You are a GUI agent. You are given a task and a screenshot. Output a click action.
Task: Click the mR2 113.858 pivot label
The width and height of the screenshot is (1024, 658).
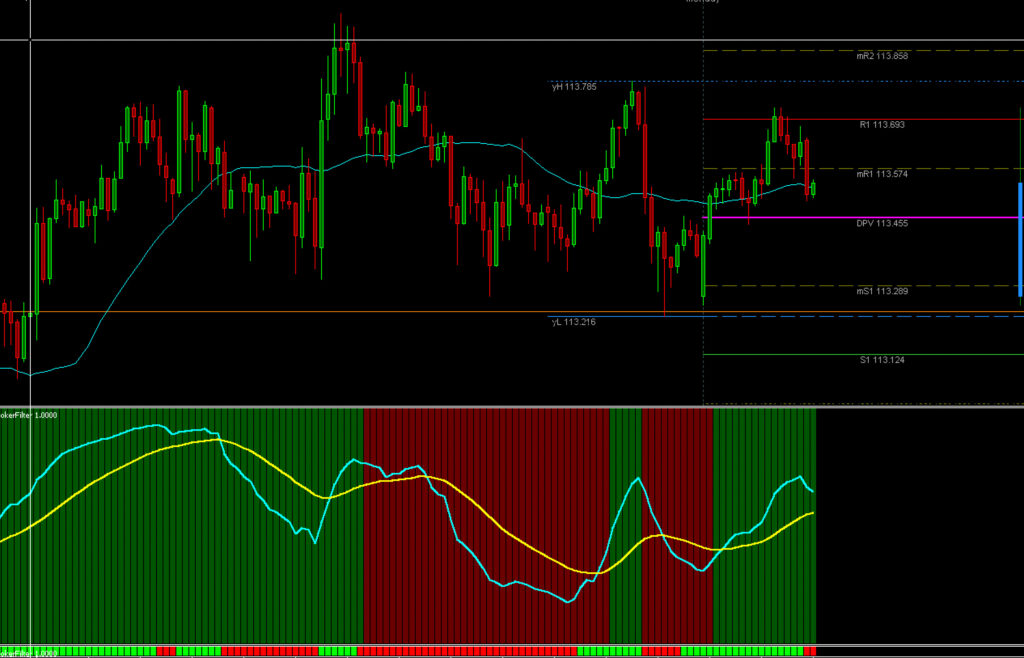[882, 56]
